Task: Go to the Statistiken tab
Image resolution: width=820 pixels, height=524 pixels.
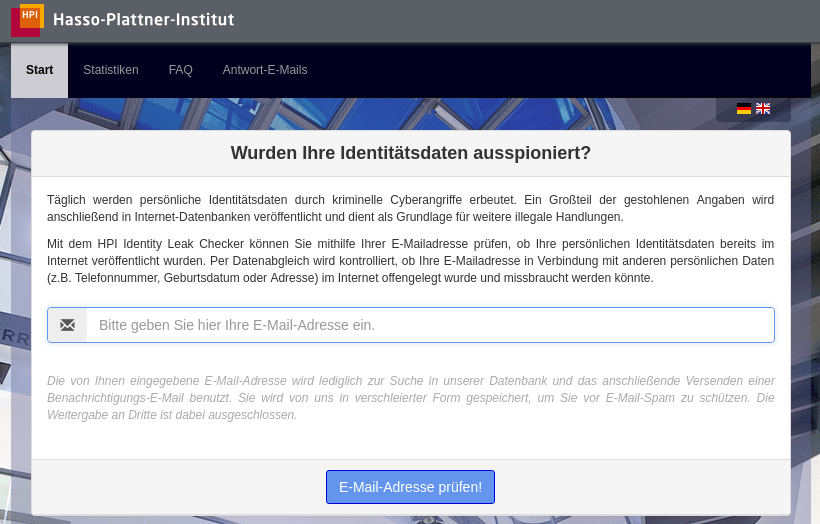Action: click(x=111, y=70)
